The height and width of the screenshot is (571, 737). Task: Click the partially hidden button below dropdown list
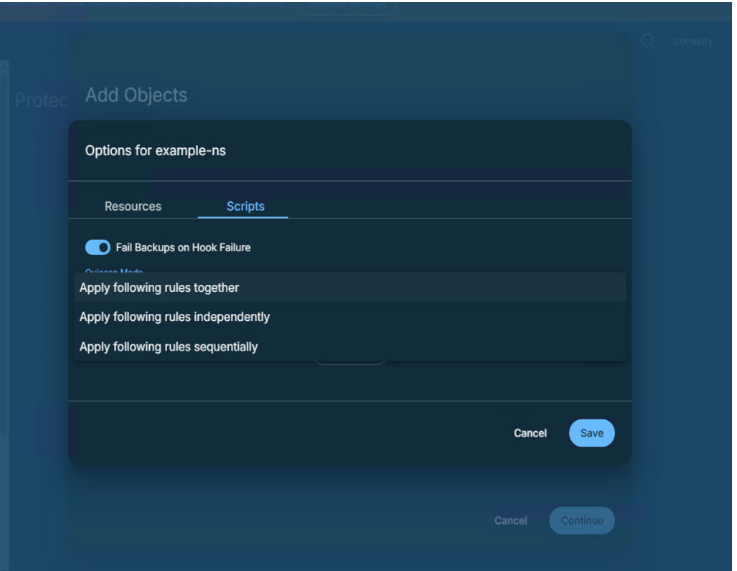tap(349, 363)
